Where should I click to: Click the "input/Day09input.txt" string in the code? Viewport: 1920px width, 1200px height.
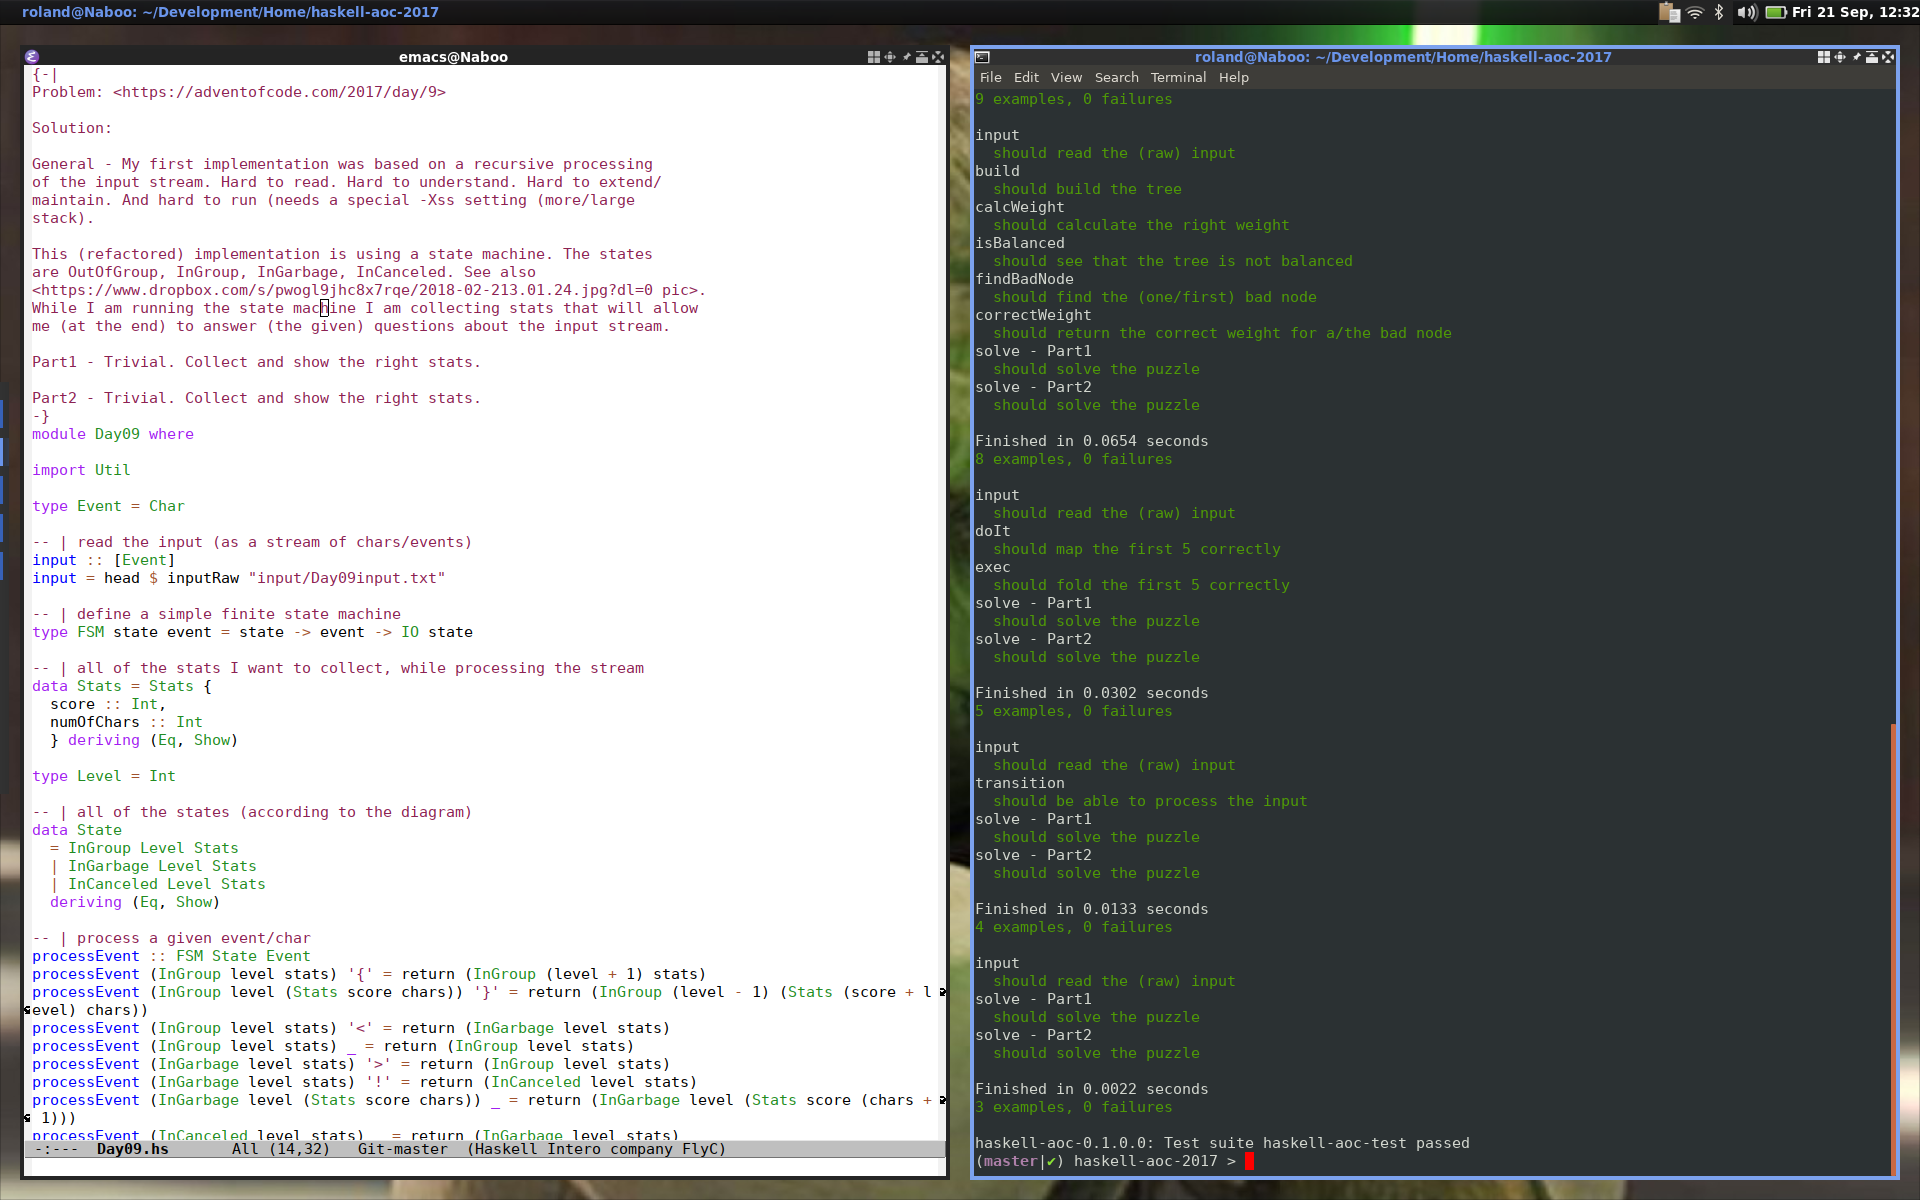tap(347, 578)
